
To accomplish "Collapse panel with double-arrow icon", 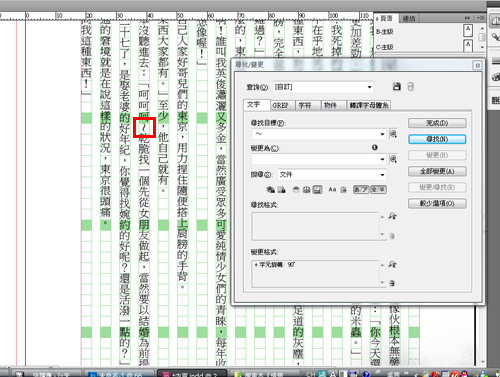I will 467,18.
